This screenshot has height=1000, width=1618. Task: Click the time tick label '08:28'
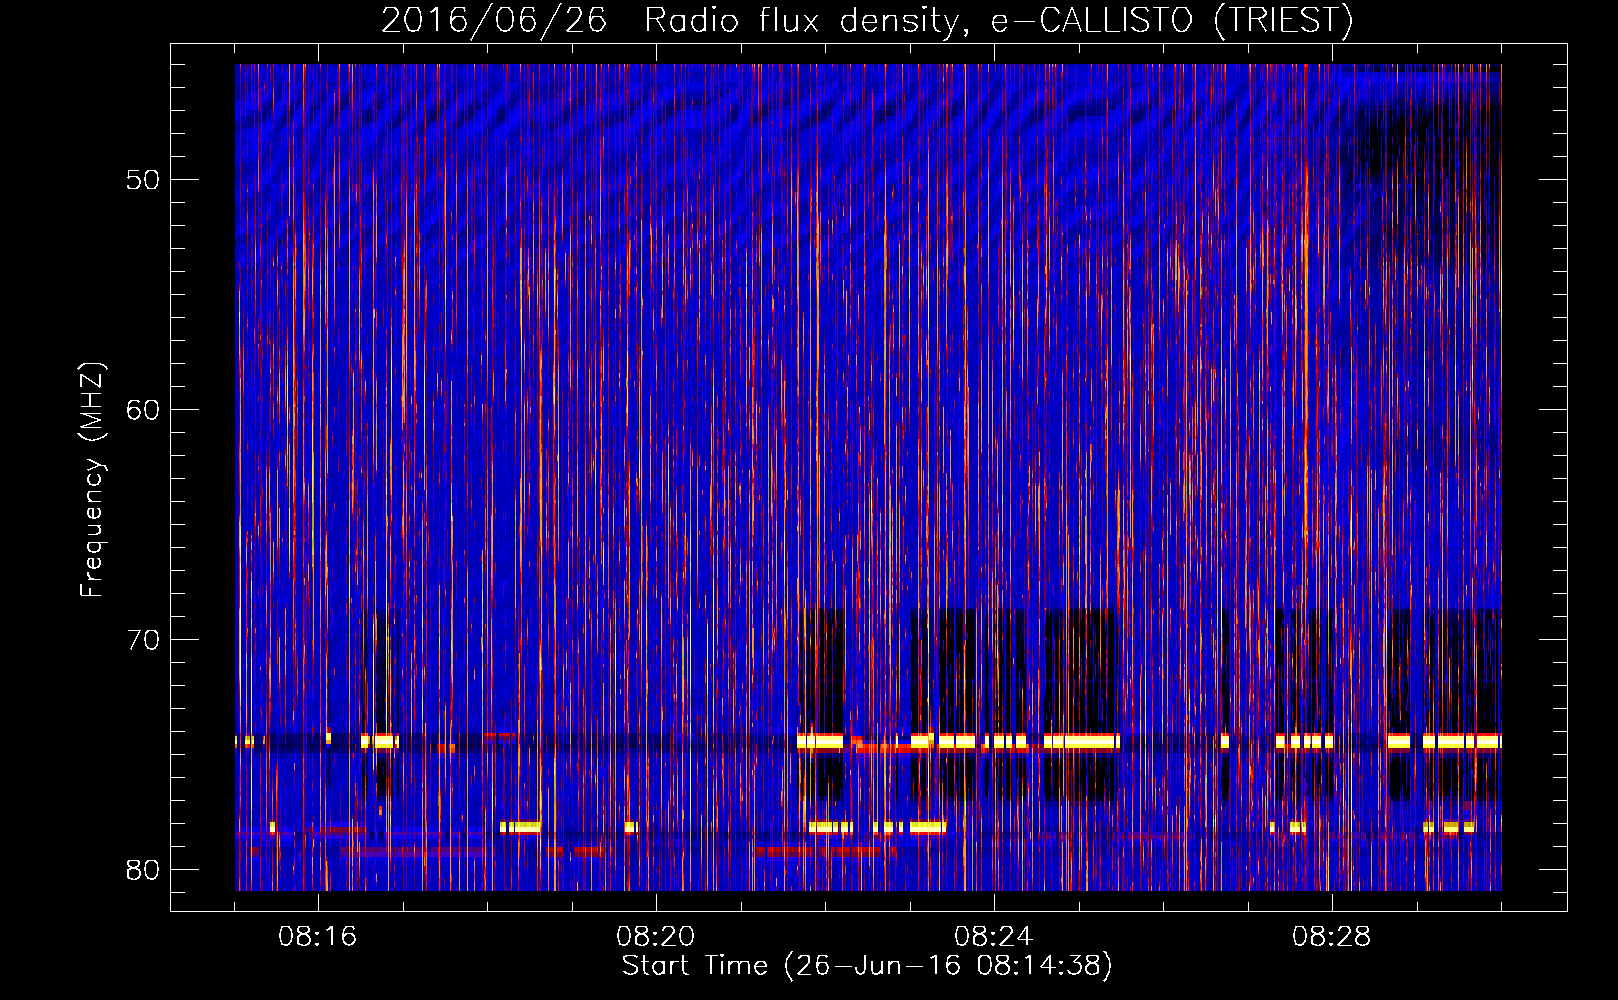[x=1332, y=937]
